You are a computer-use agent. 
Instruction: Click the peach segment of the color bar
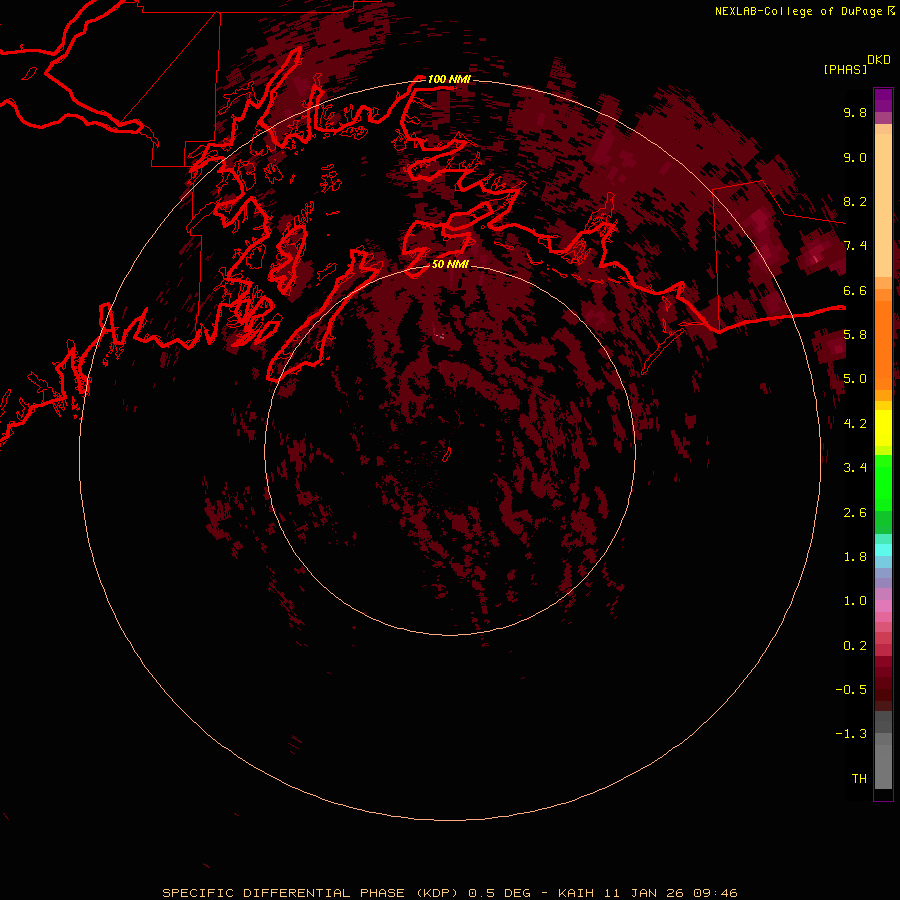[x=883, y=205]
